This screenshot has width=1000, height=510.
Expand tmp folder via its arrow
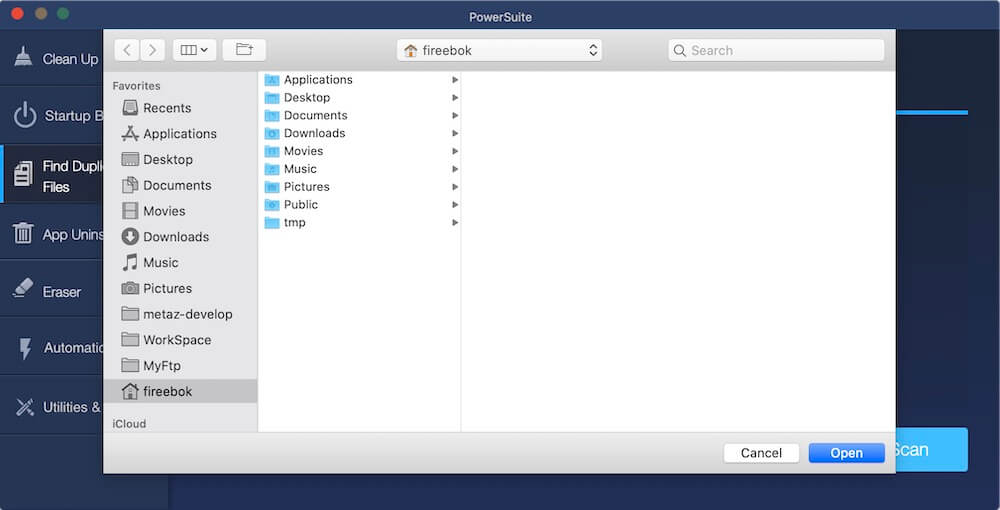(x=455, y=222)
